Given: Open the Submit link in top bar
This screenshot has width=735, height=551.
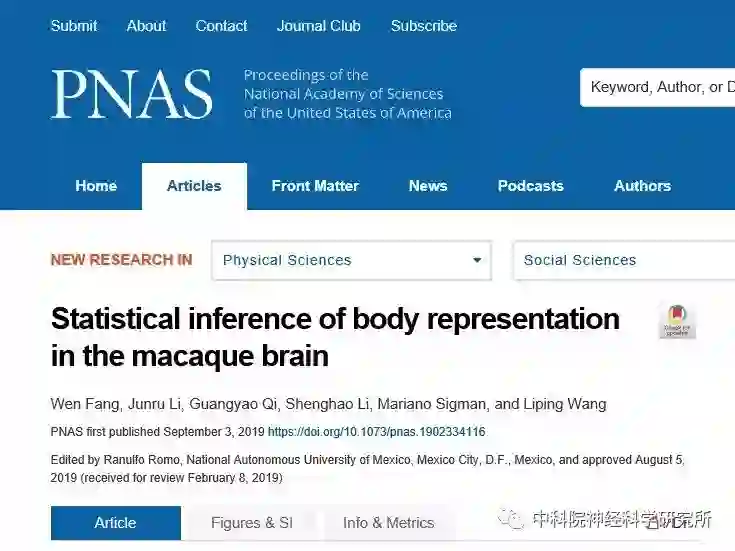Looking at the screenshot, I should (x=74, y=26).
